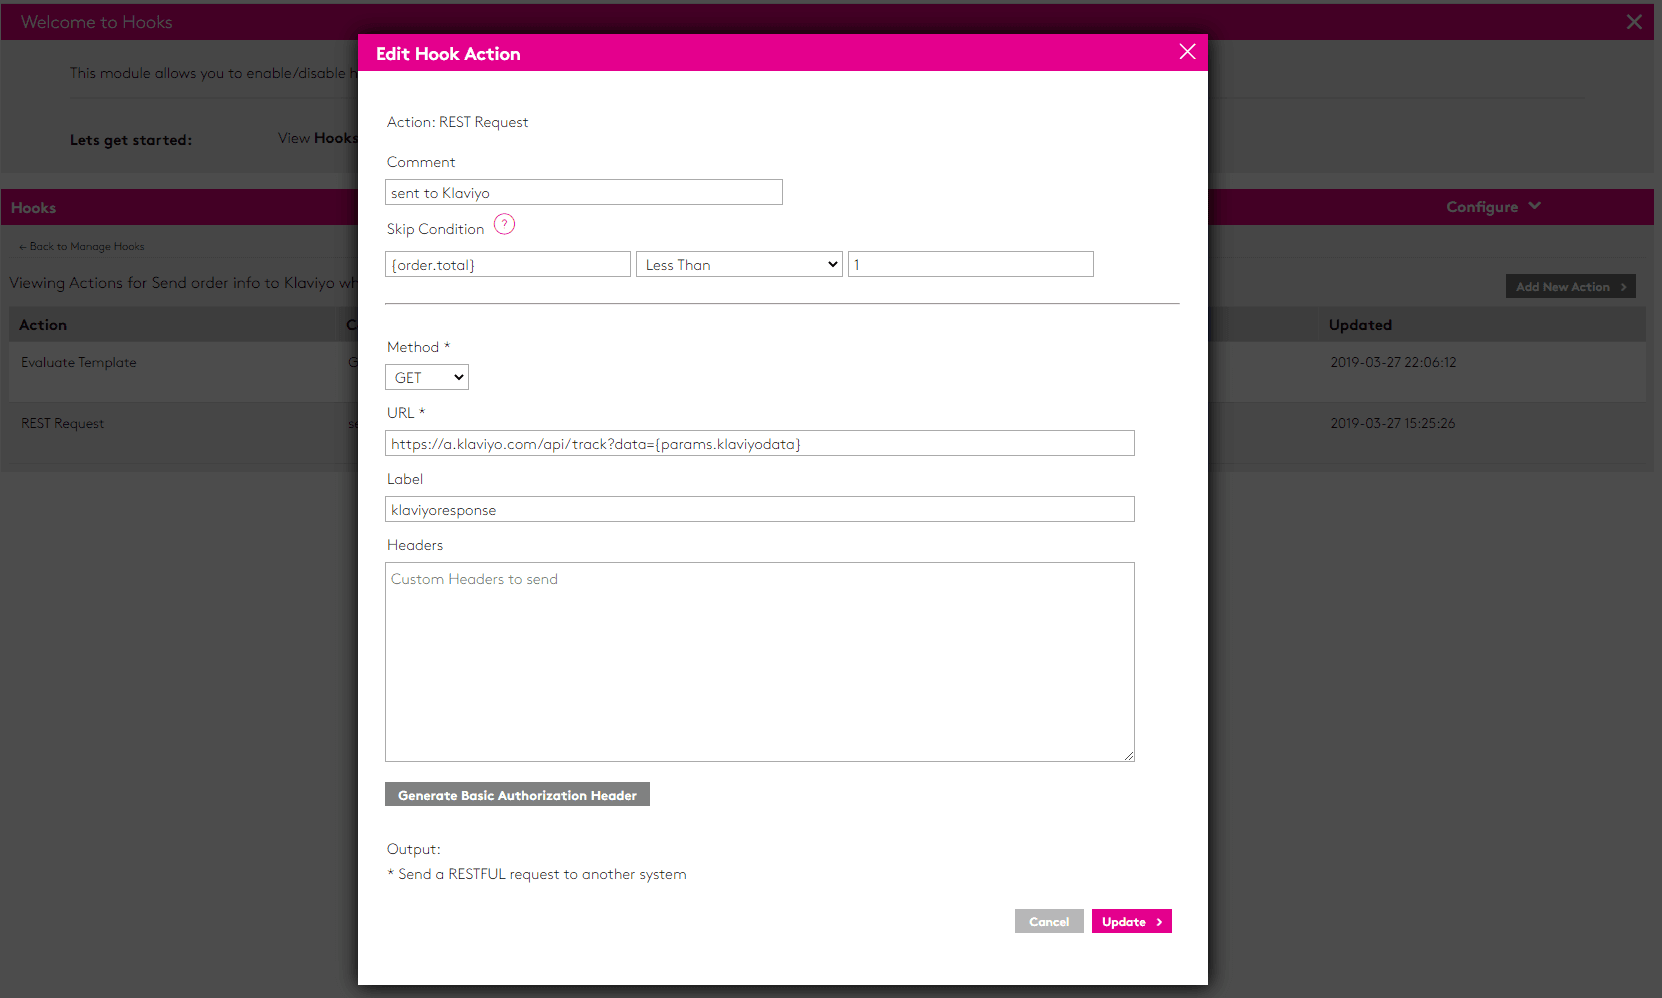Update the REST Request hook action
This screenshot has width=1662, height=998.
[x=1125, y=921]
